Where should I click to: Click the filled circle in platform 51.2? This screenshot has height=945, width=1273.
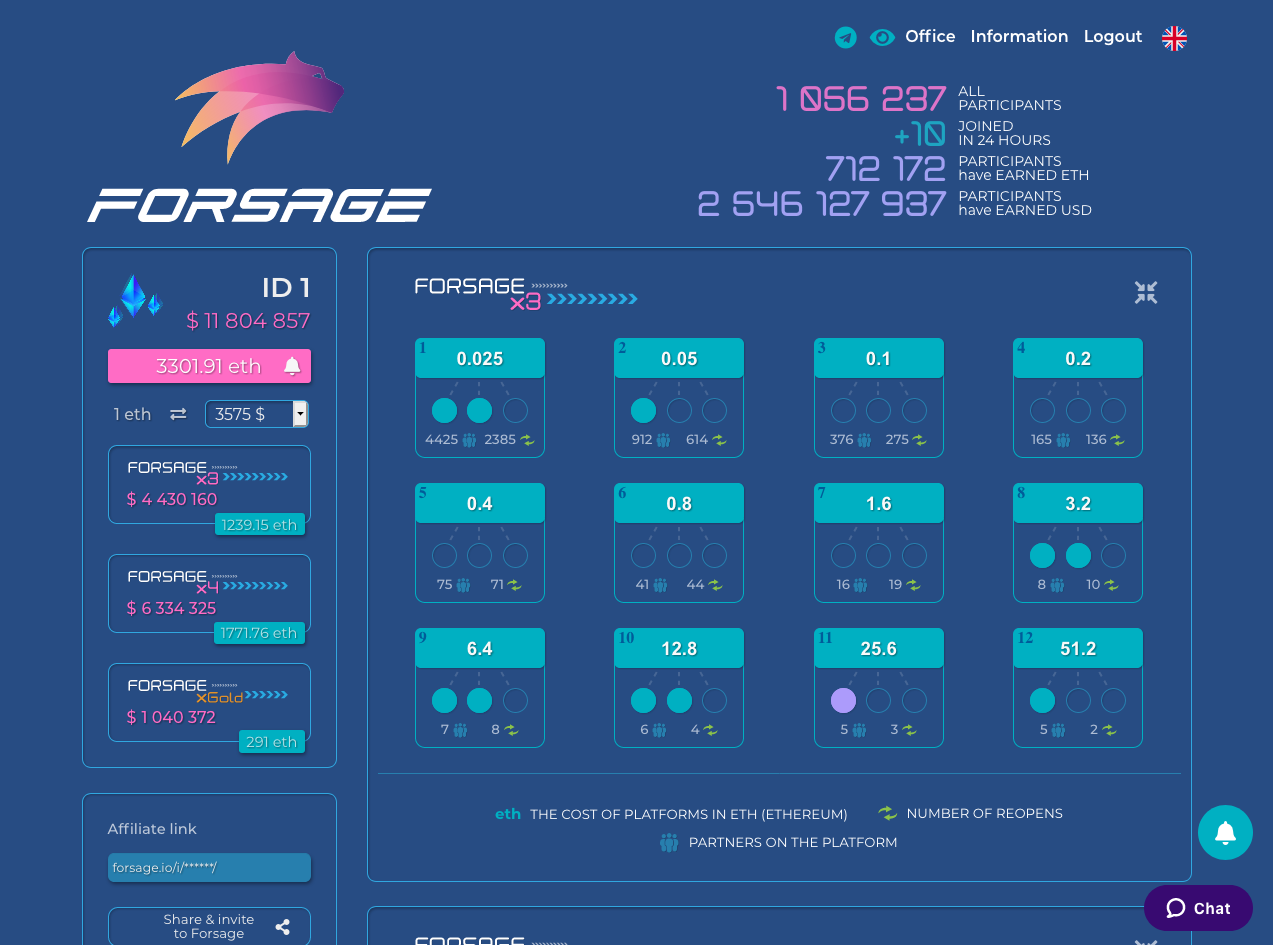pyautogui.click(x=1043, y=700)
